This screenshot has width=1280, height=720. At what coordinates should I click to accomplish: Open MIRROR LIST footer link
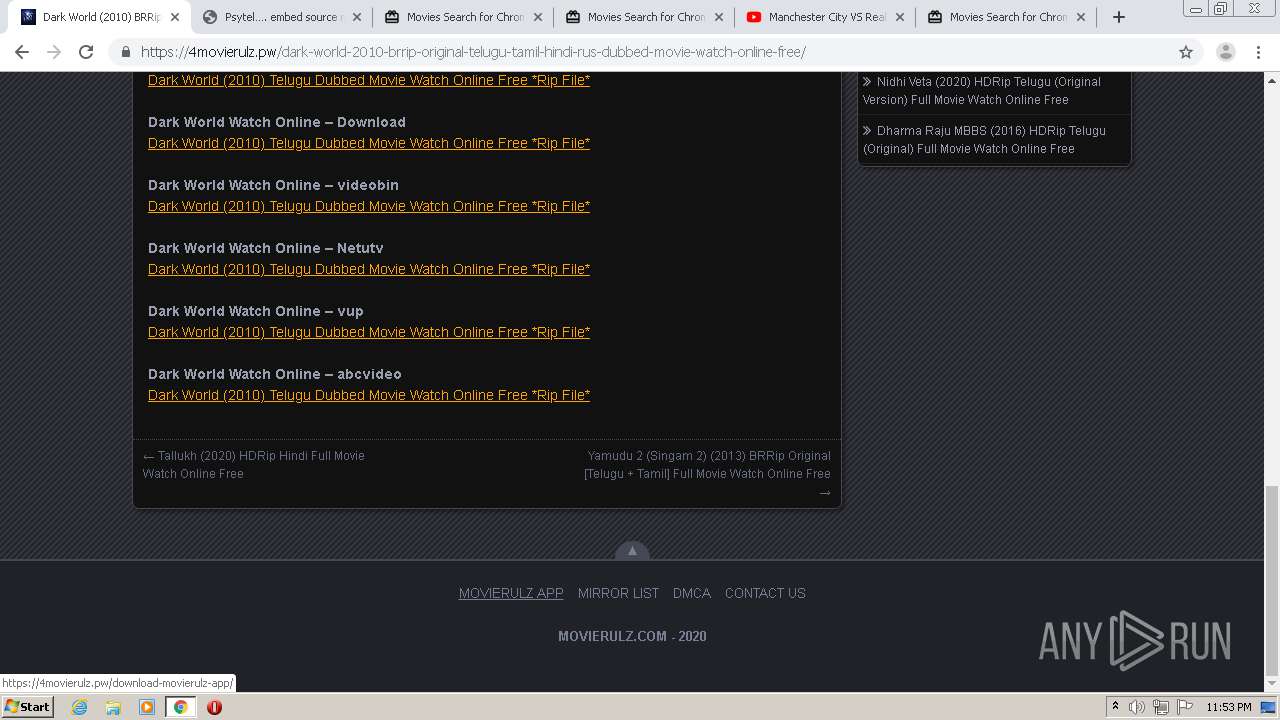[618, 593]
